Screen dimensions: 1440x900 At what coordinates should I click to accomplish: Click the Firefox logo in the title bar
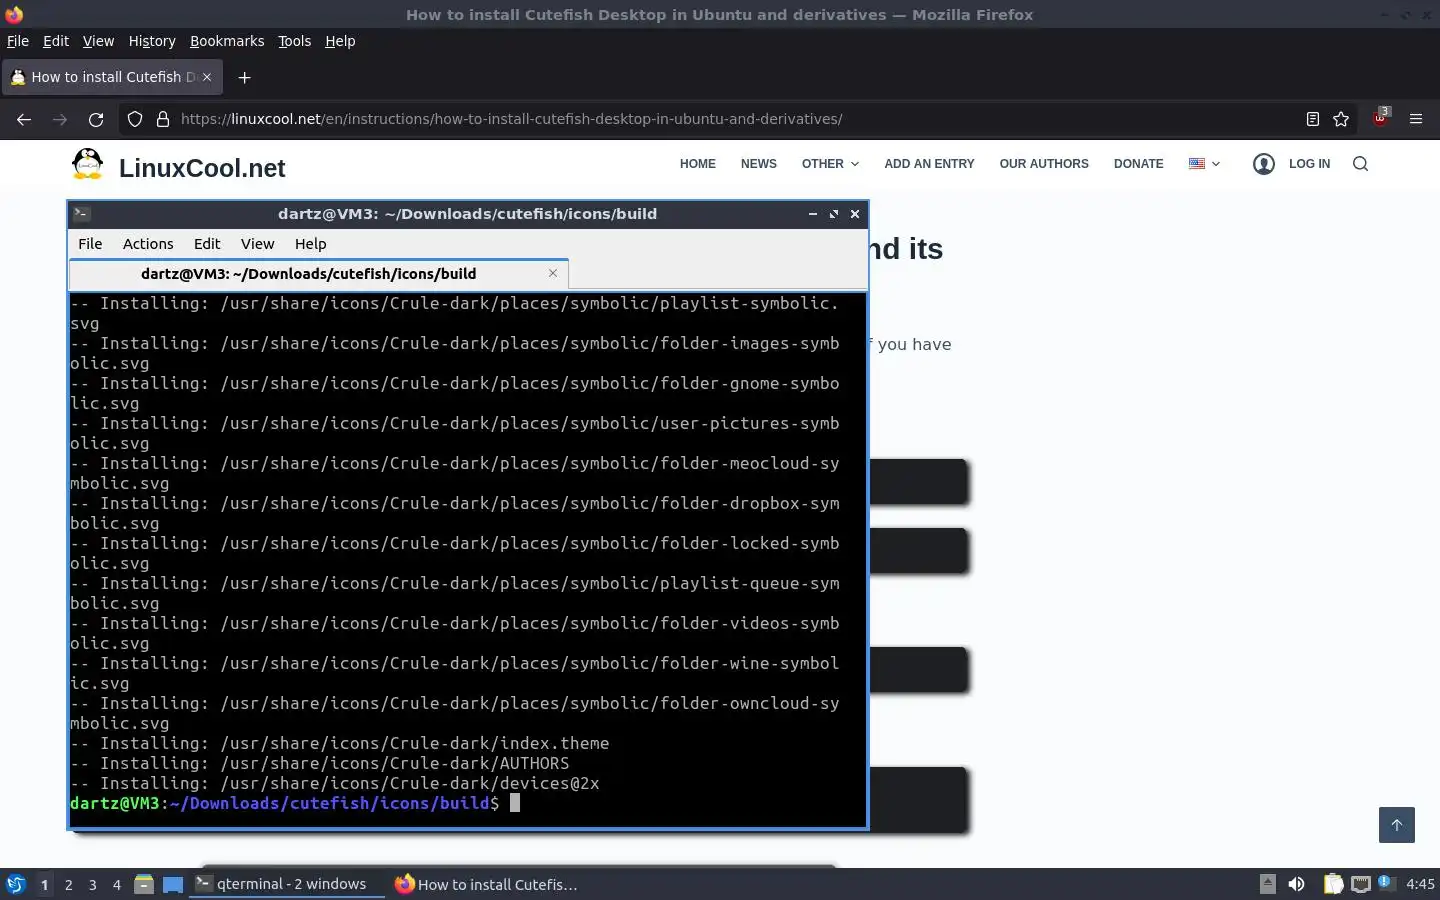(14, 15)
